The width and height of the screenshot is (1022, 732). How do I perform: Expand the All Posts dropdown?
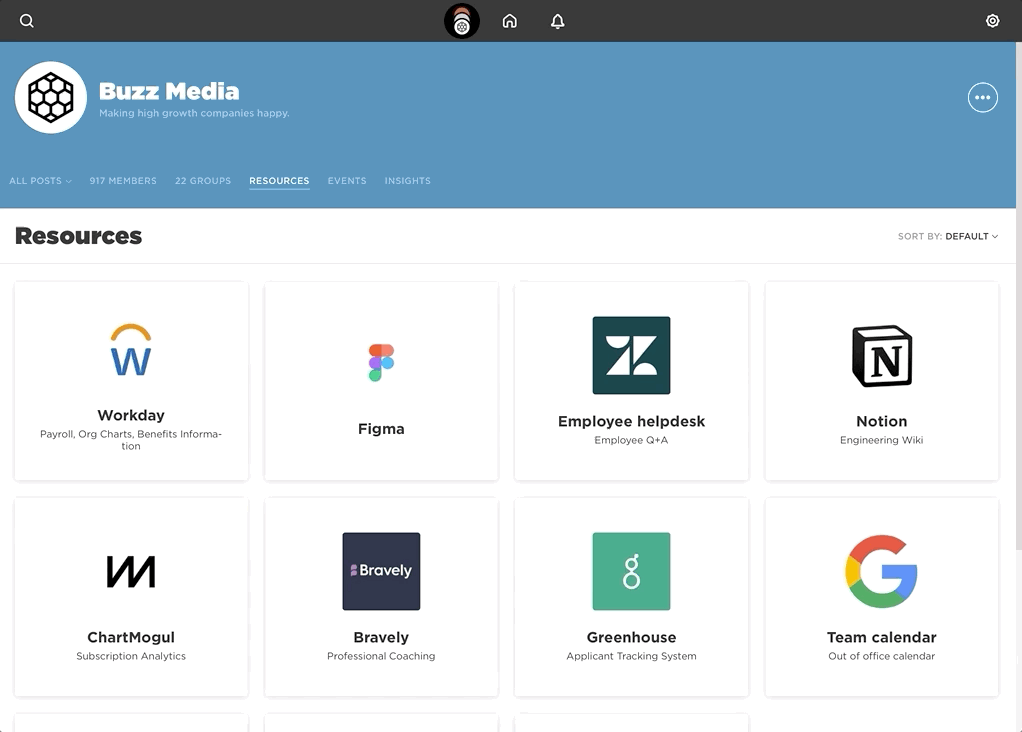pos(40,181)
